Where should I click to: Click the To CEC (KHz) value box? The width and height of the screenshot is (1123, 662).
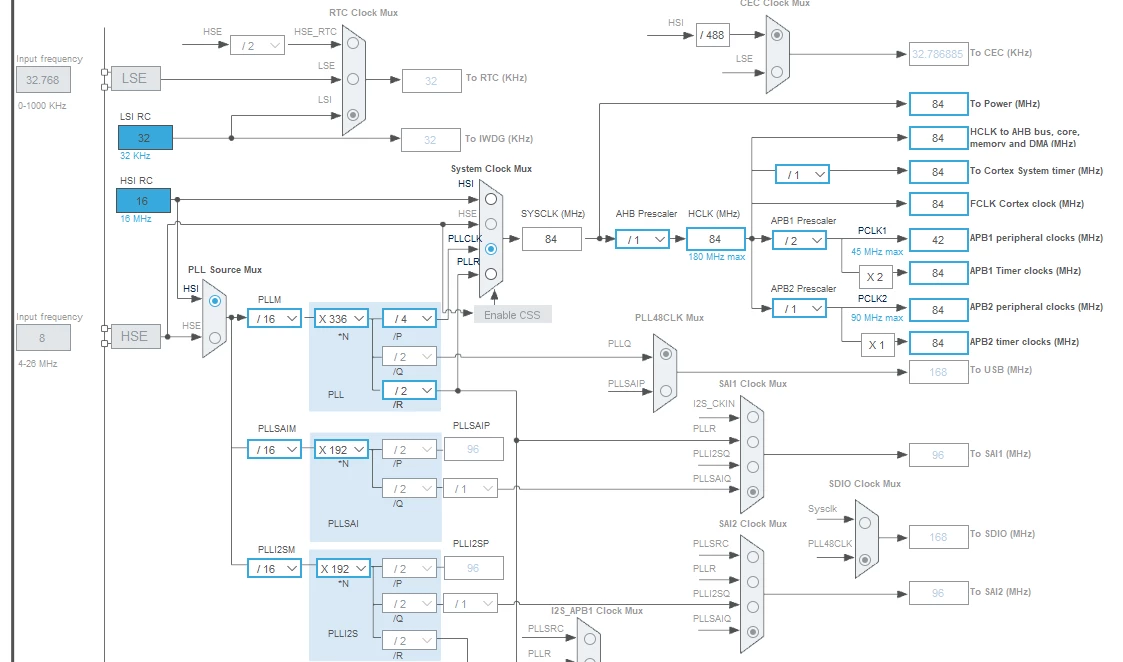[x=938, y=54]
